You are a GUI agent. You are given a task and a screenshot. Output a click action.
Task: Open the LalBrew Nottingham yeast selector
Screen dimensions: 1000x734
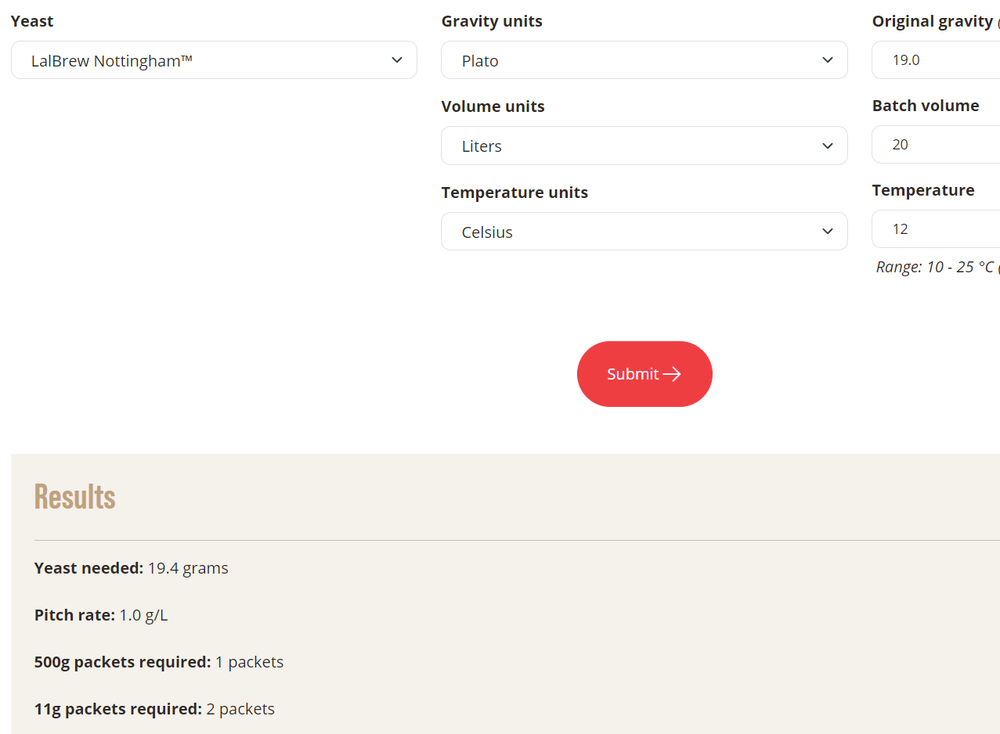213,60
